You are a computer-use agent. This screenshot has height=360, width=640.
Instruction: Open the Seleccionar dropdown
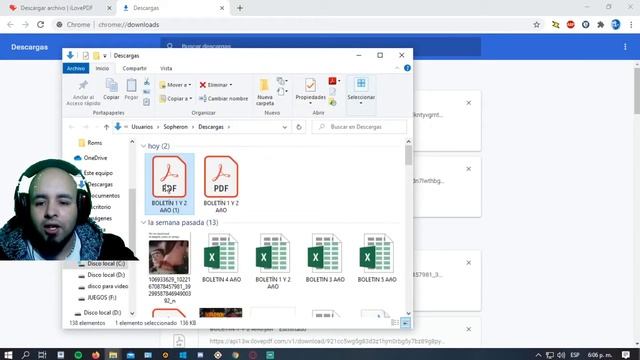[361, 91]
